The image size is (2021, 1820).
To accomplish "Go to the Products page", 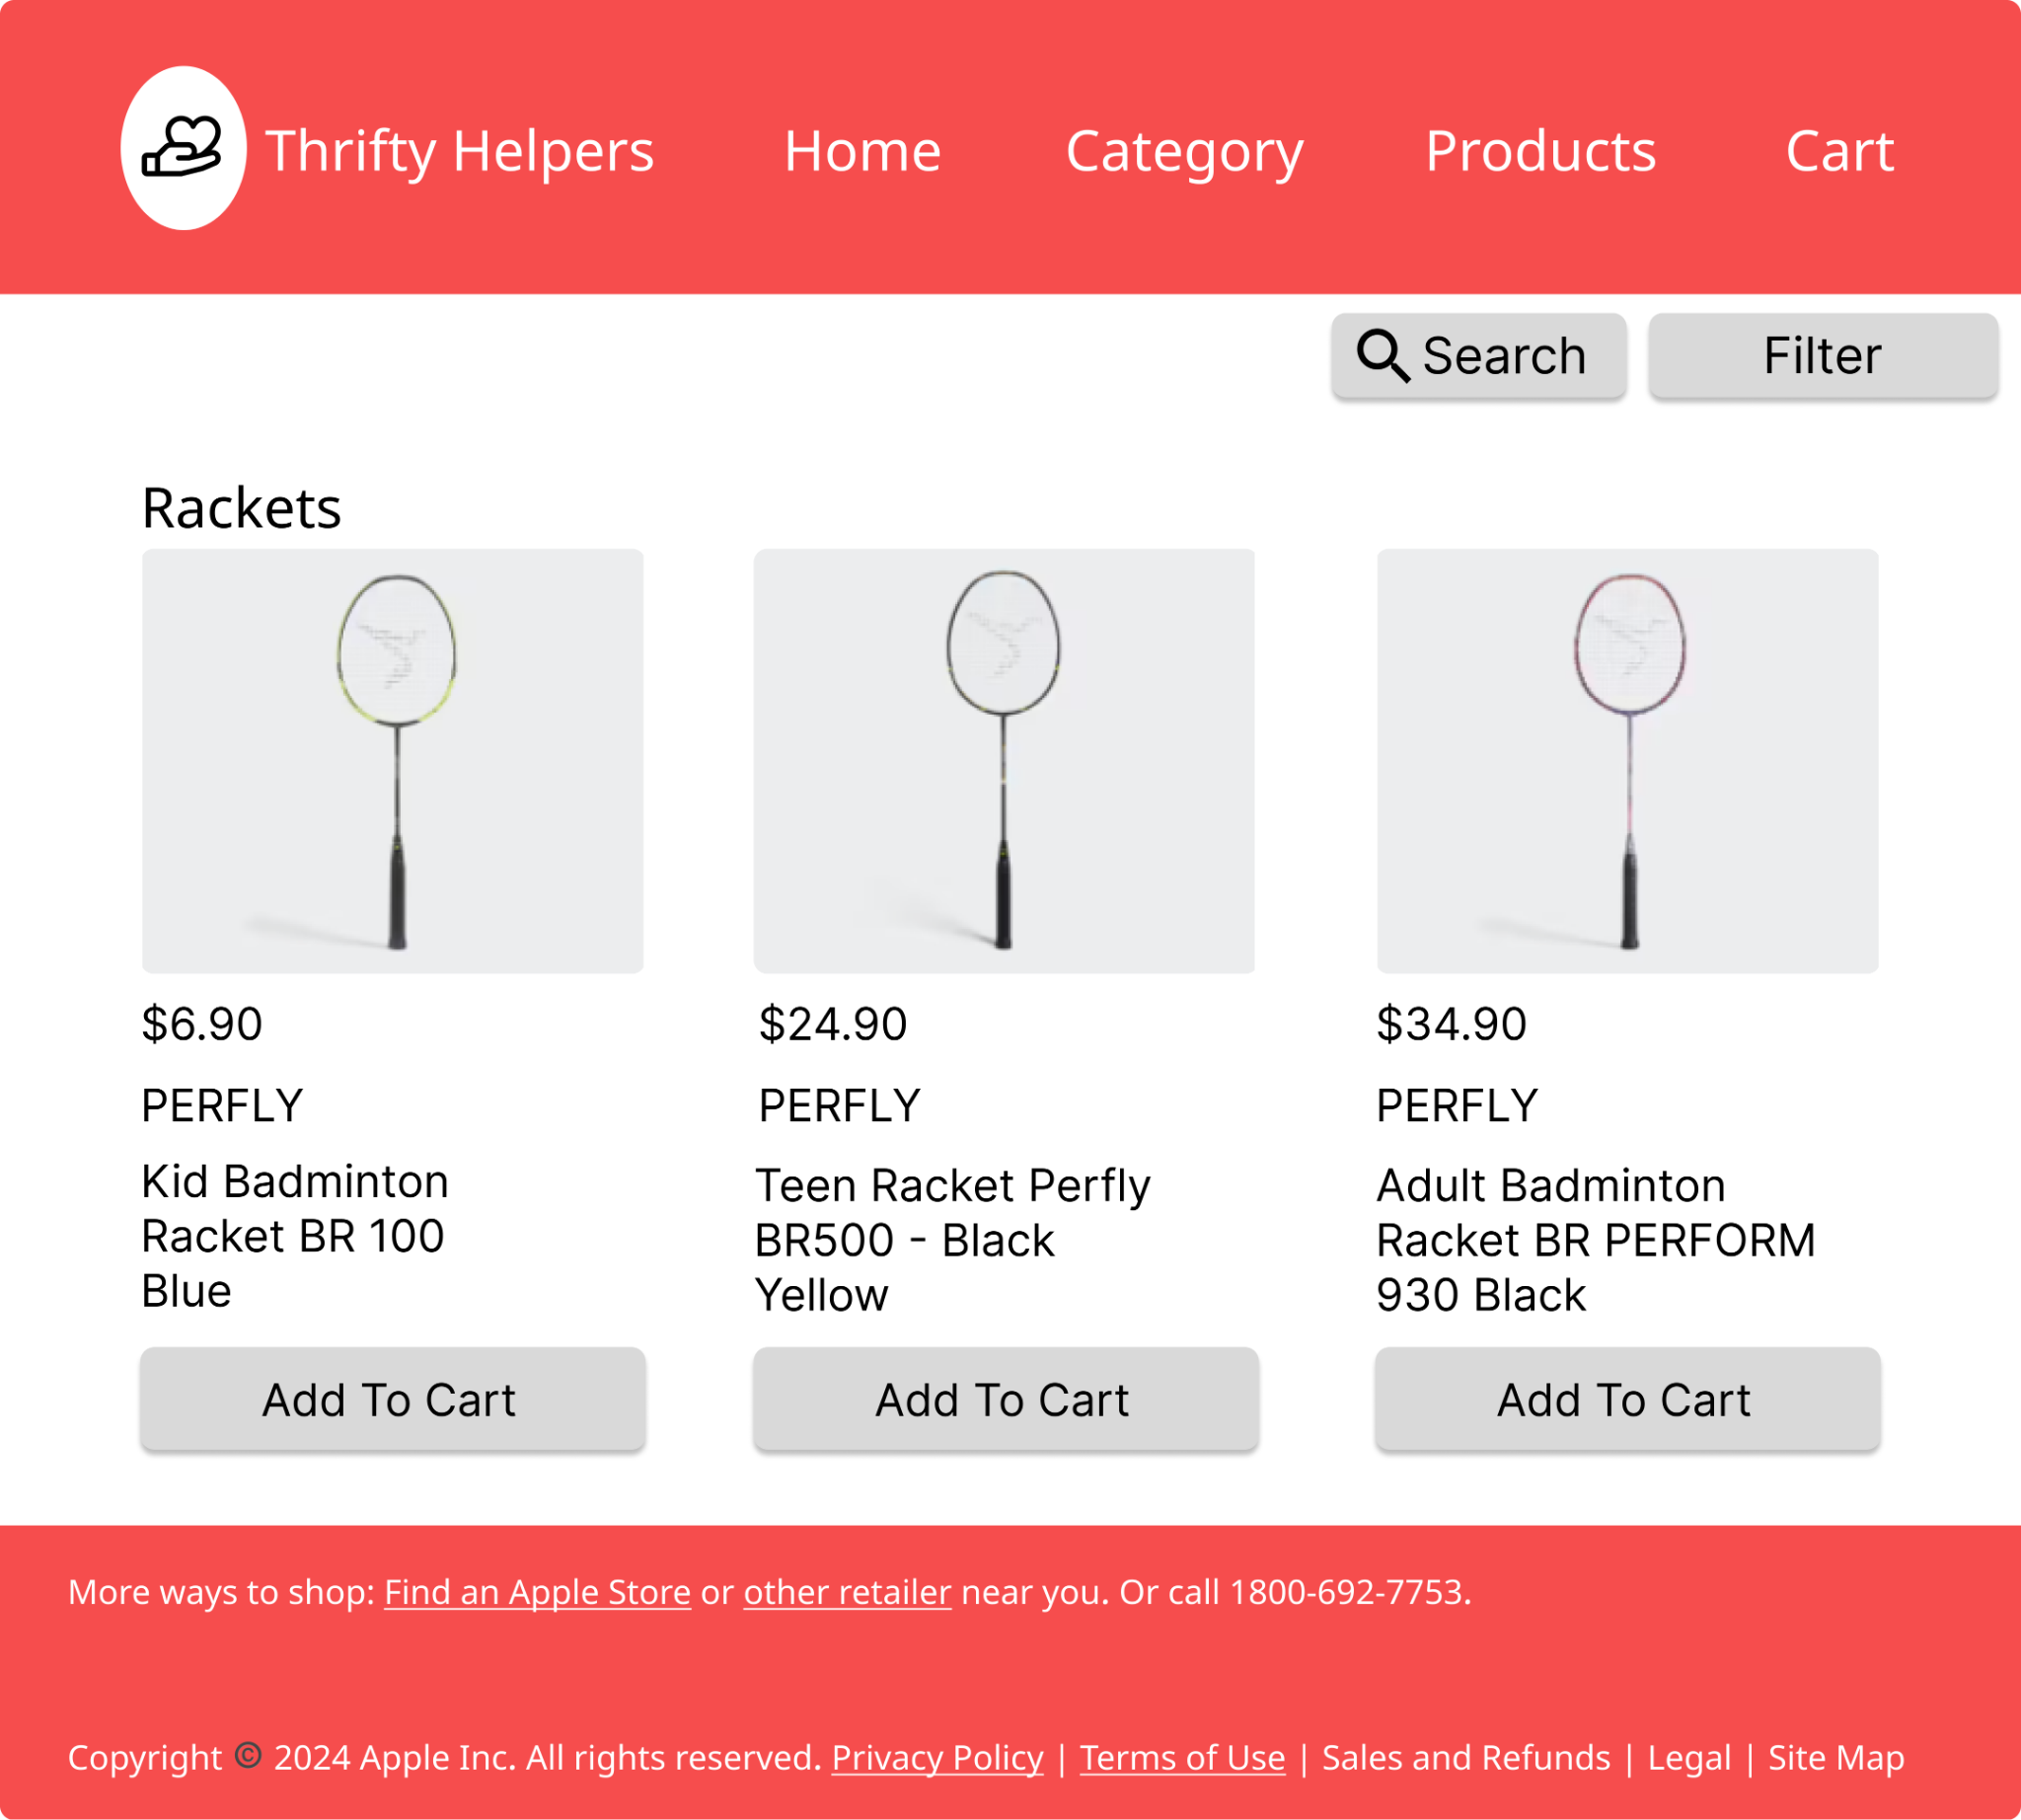I will [x=1540, y=151].
